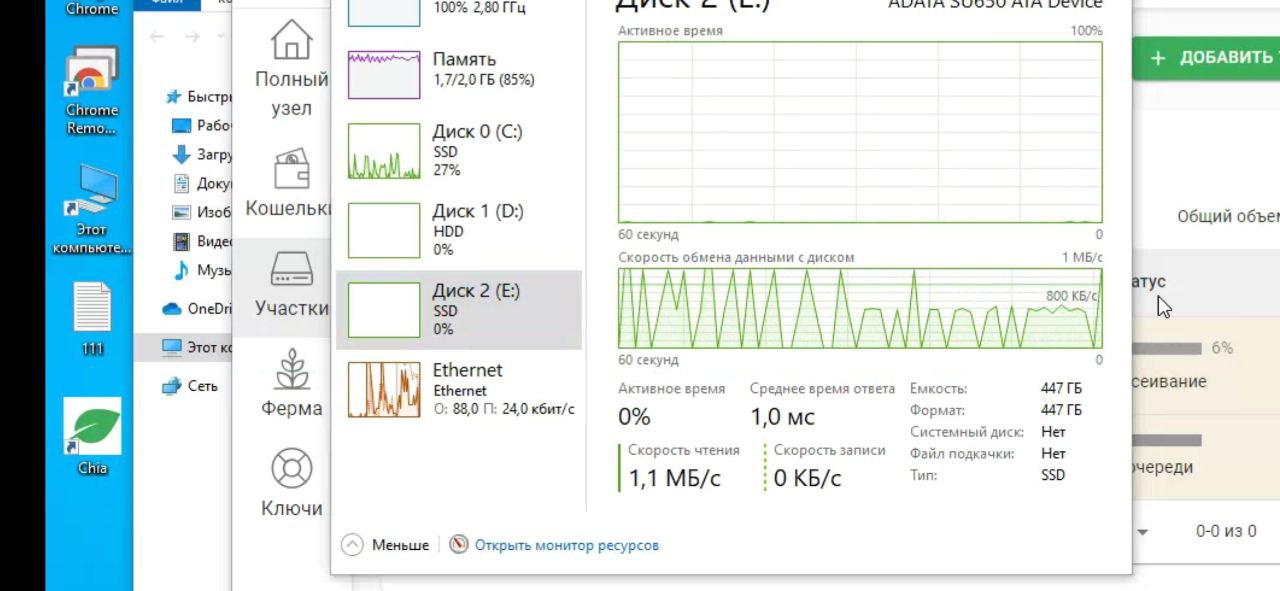Click the Этот компьютер desktop icon
This screenshot has height=591, width=1280.
[x=92, y=192]
